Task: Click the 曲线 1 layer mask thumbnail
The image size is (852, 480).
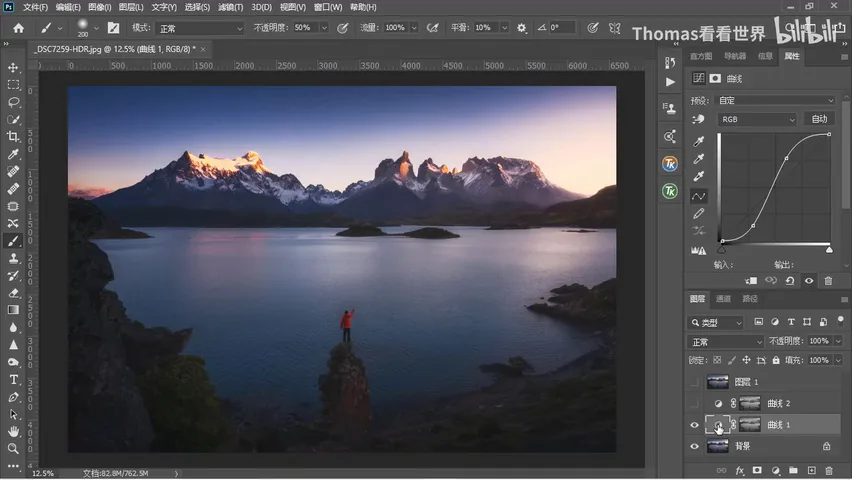Action: pyautogui.click(x=750, y=425)
